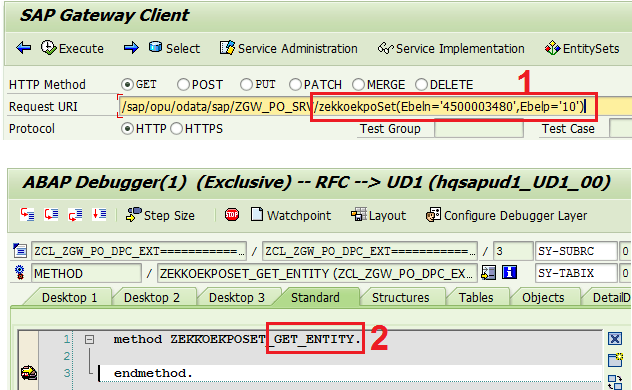Switch to the Objects tab

(x=543, y=297)
